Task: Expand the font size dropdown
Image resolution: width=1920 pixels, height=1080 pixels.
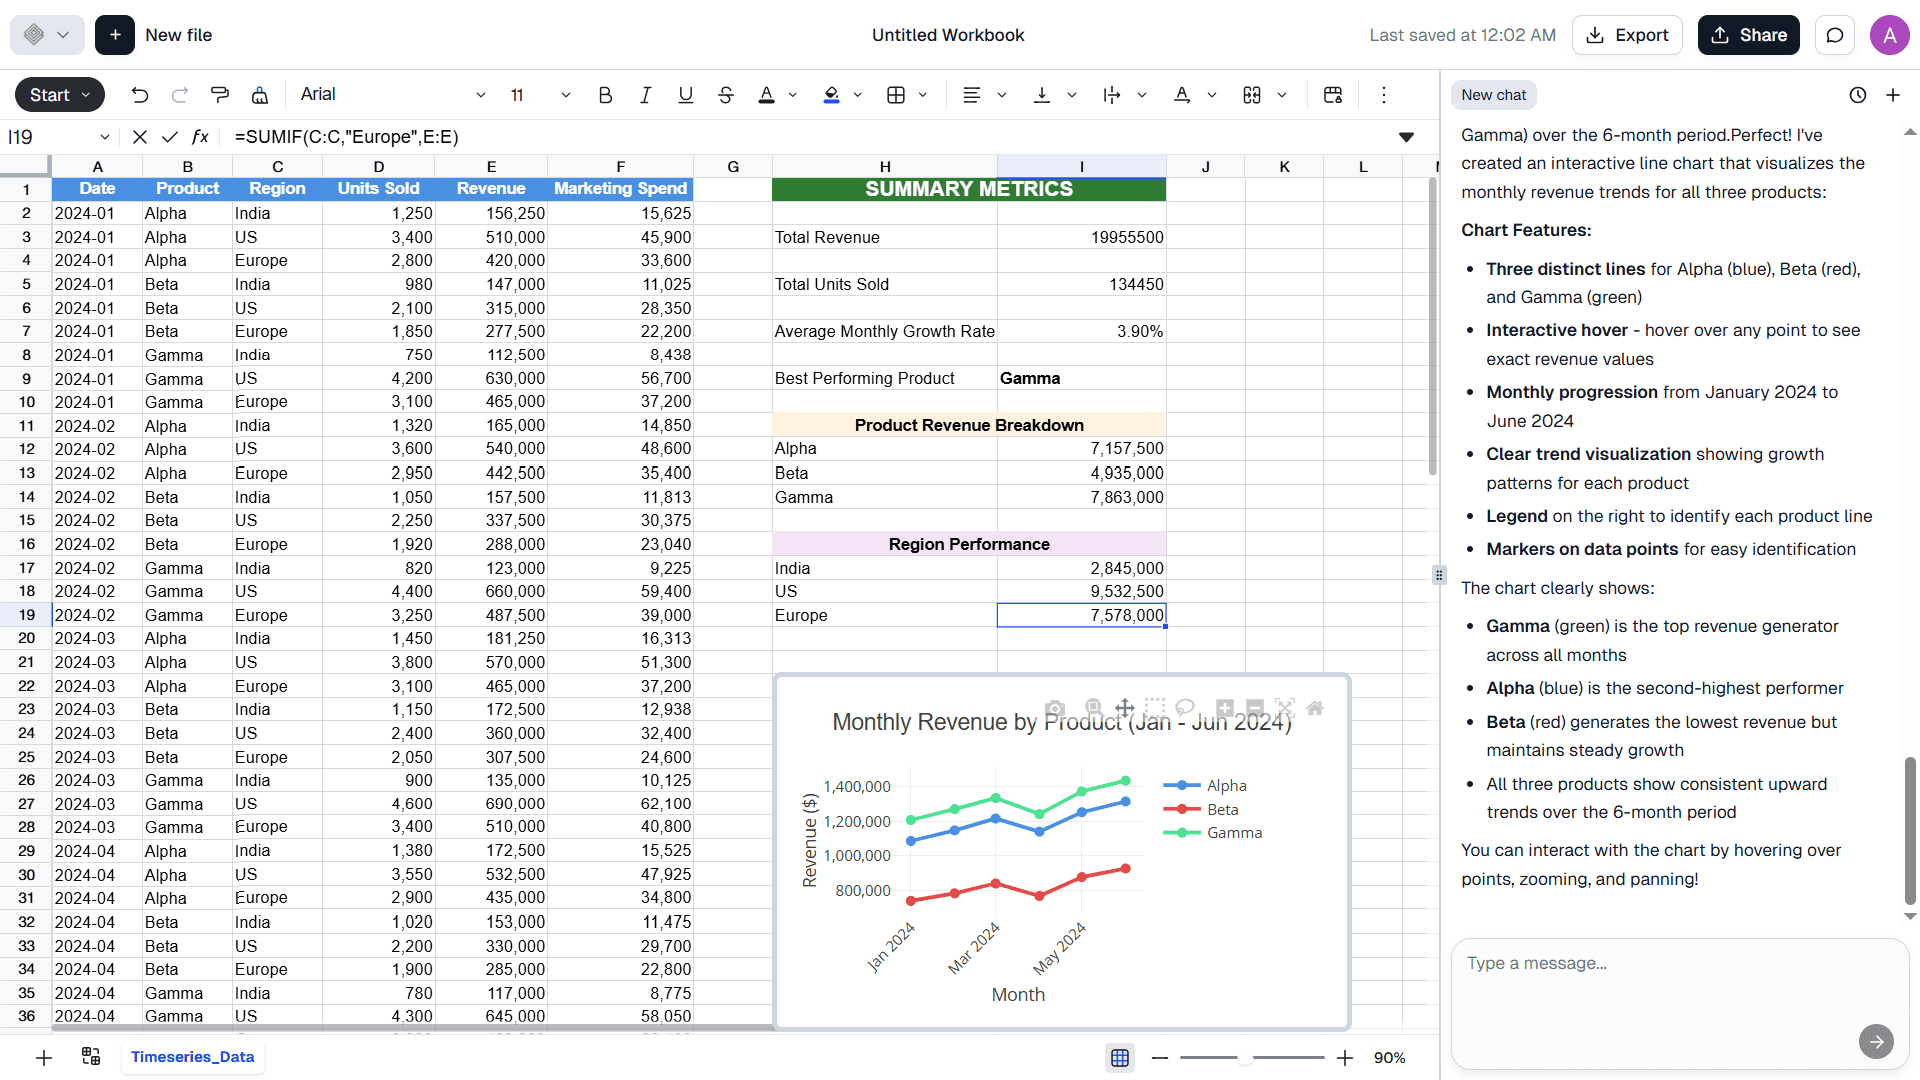Action: (x=565, y=95)
